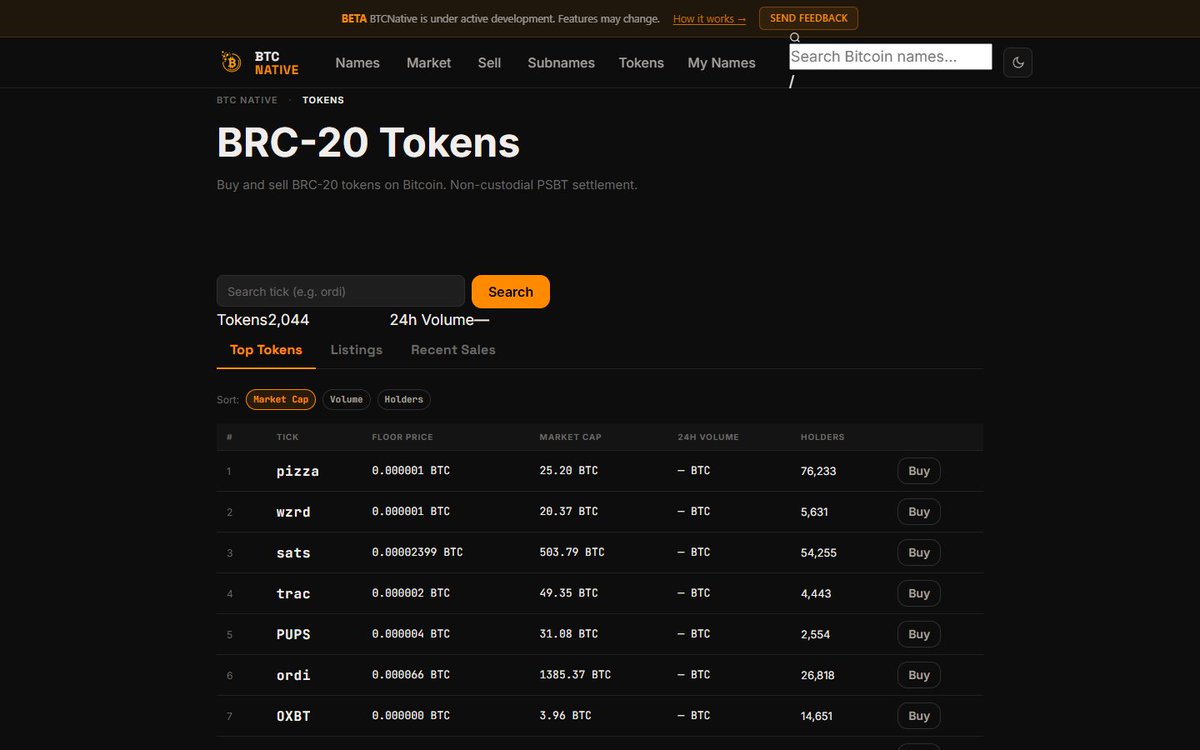Click the BTC NATIVE breadcrumb link

click(247, 100)
